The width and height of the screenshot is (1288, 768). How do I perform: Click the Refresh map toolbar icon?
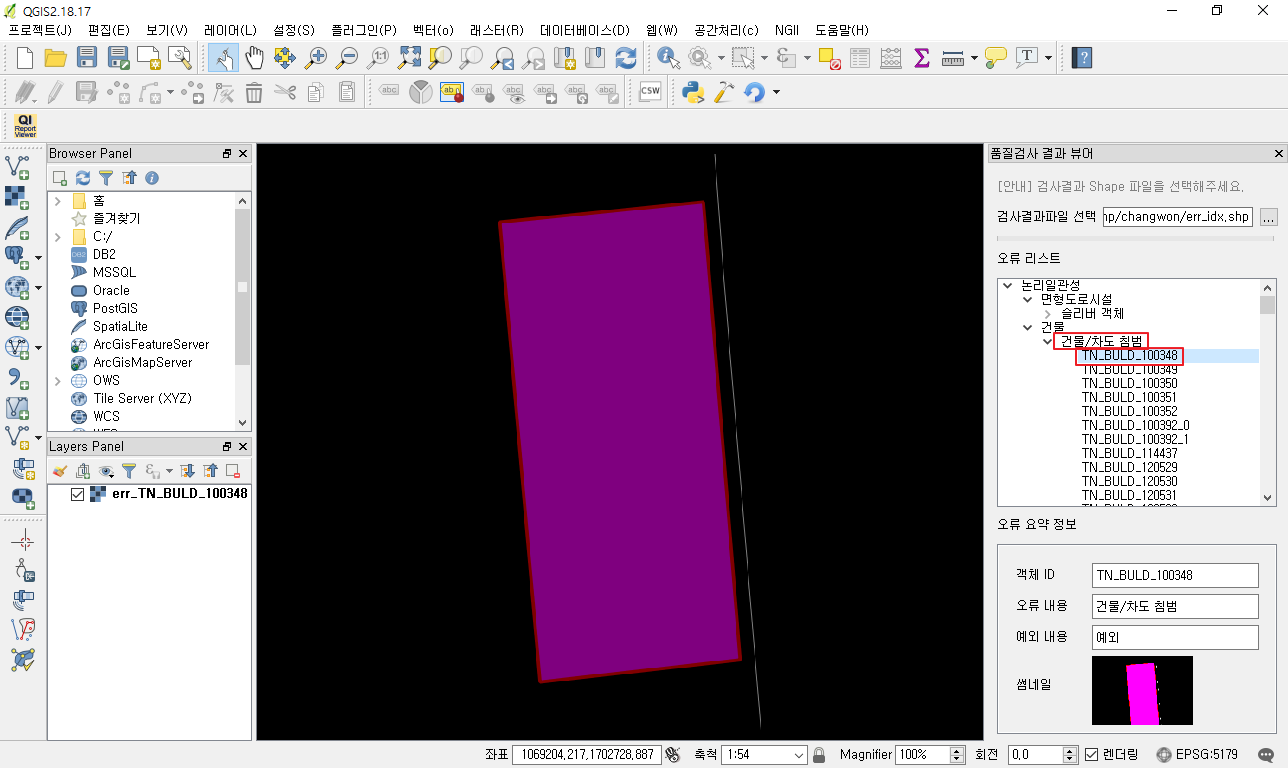626,58
